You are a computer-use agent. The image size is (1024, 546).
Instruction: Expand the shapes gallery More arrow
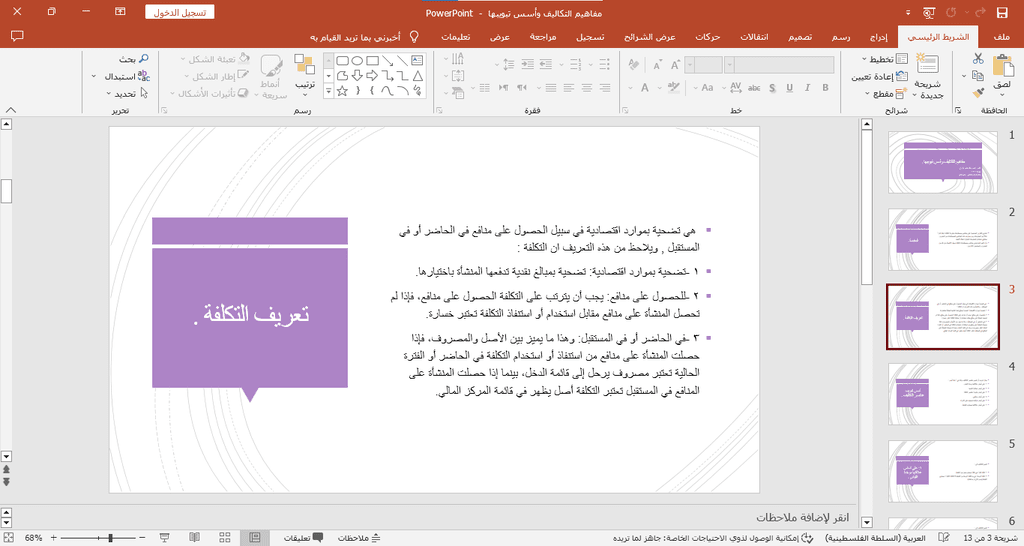click(x=328, y=91)
